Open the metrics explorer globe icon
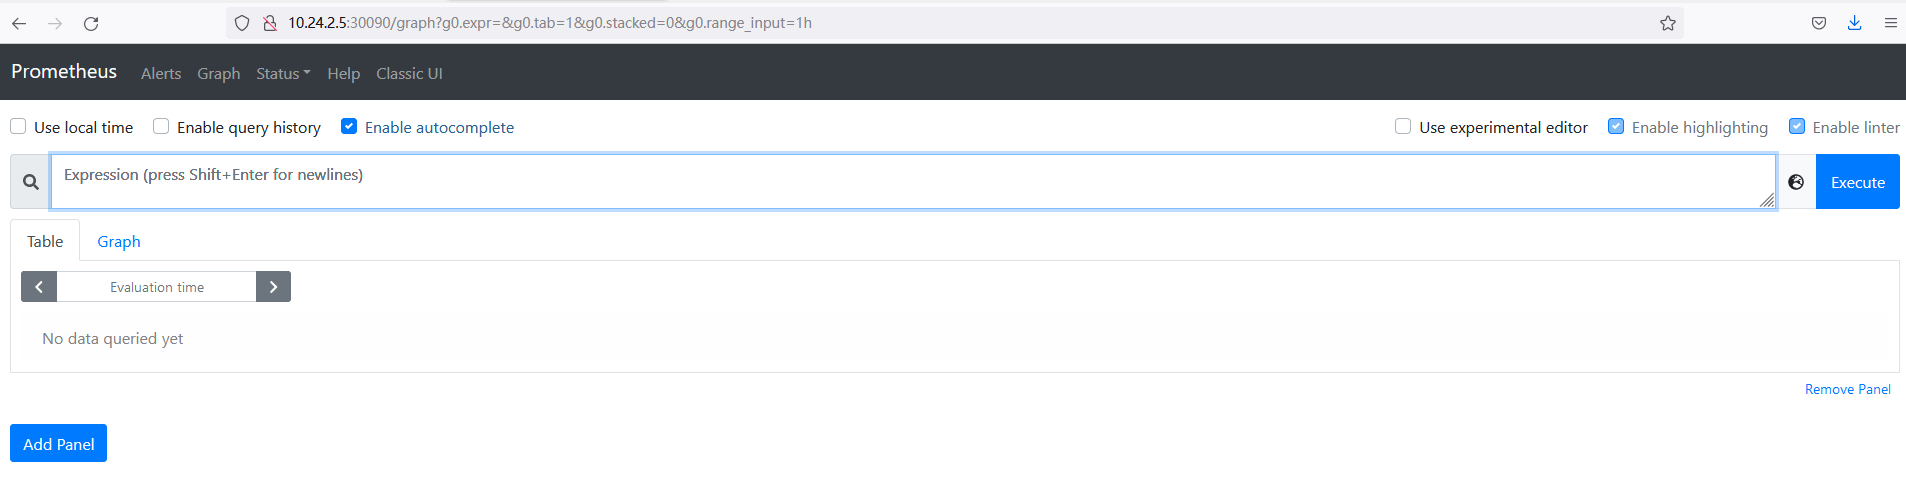The width and height of the screenshot is (1906, 497). coord(1796,182)
